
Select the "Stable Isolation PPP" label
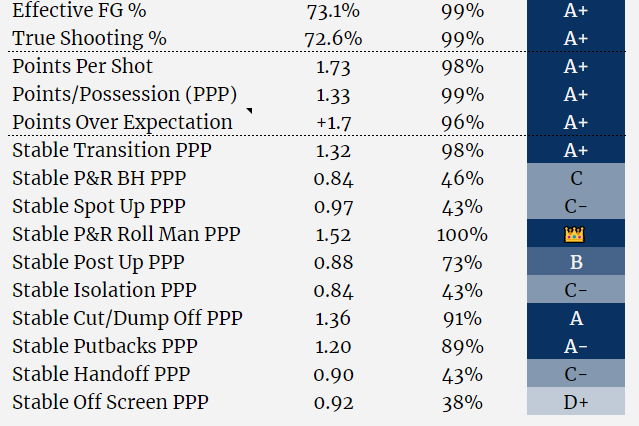click(x=105, y=291)
